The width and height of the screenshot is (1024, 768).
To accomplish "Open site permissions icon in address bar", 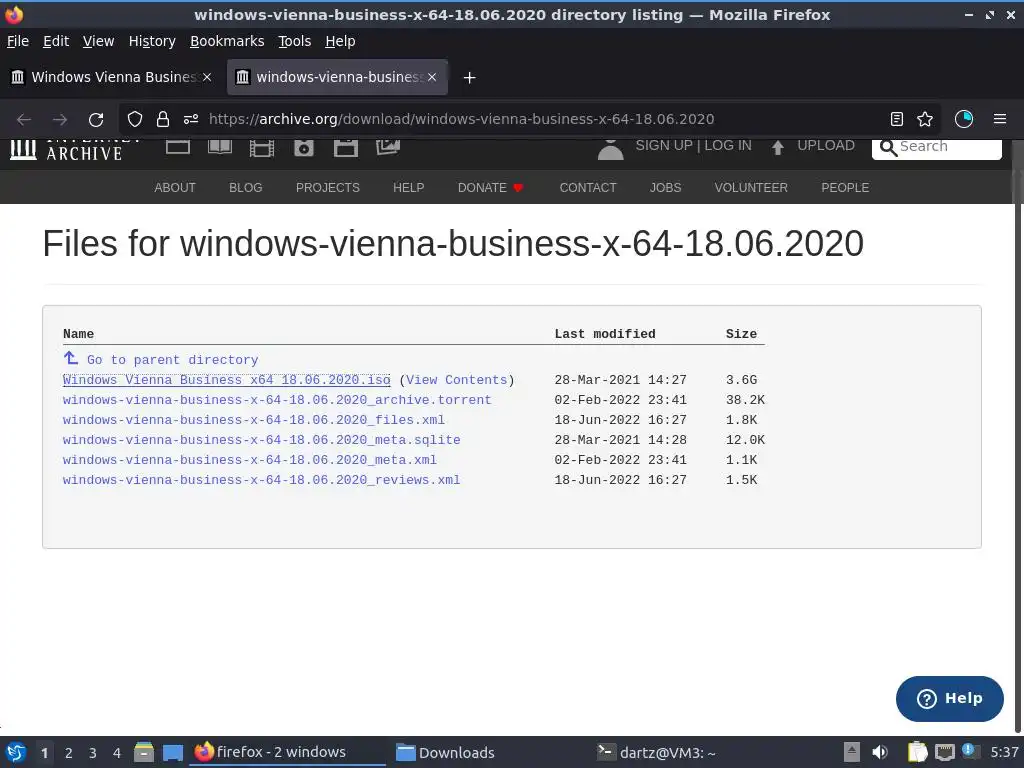I will coord(191,119).
